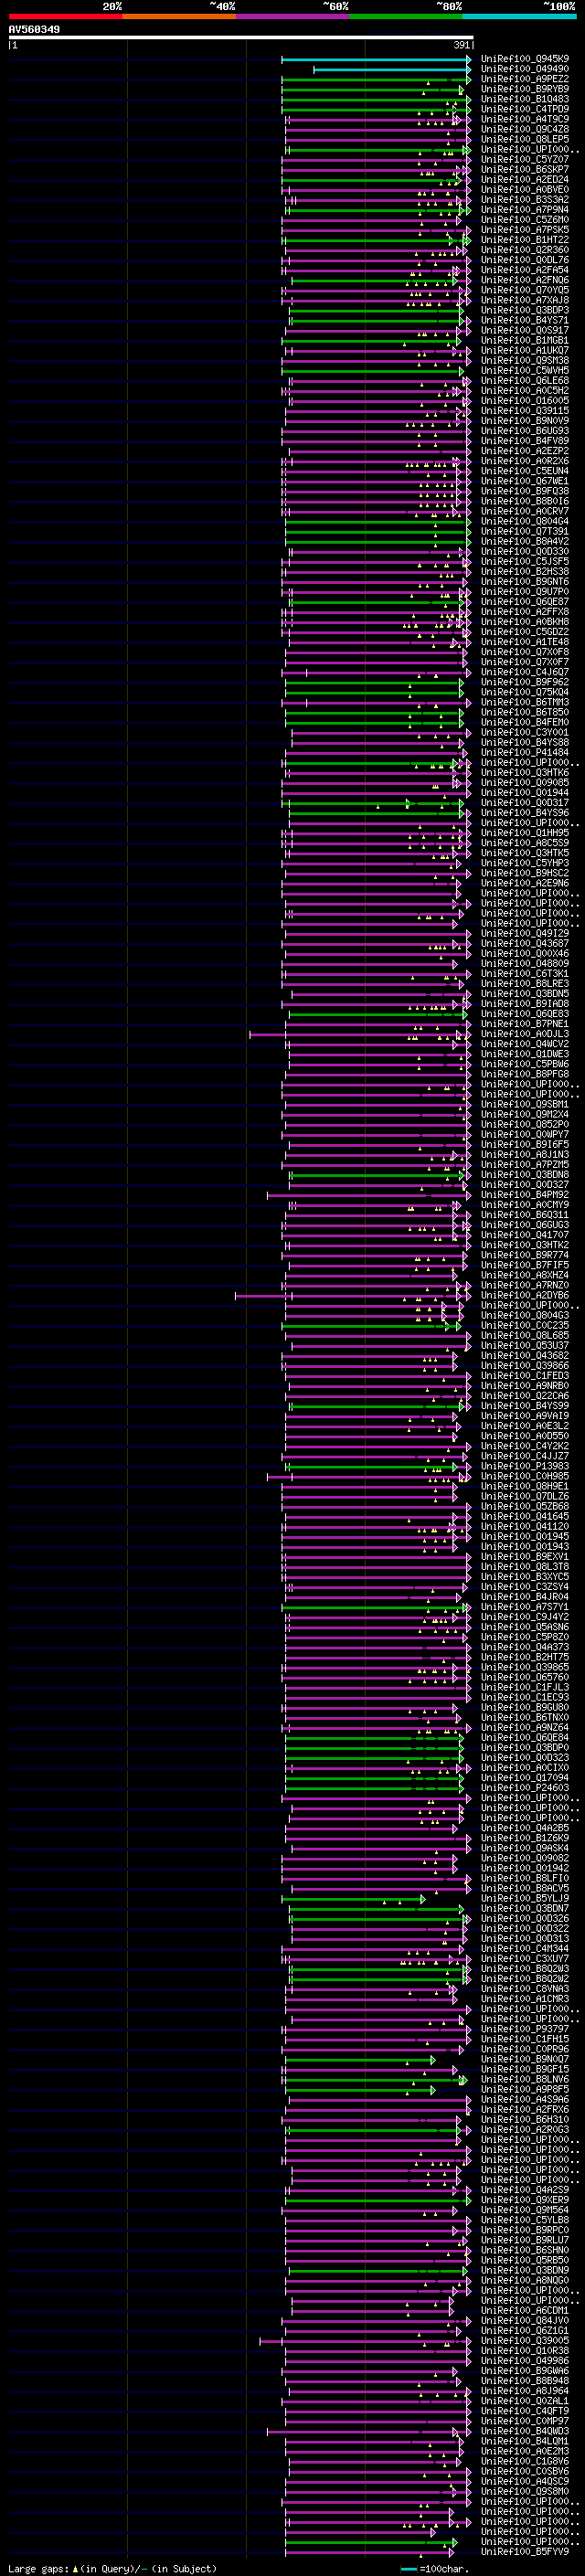Select hit label UniRef100_A8J964
Viewport: 585px width, 2576px height.
point(525,2391)
